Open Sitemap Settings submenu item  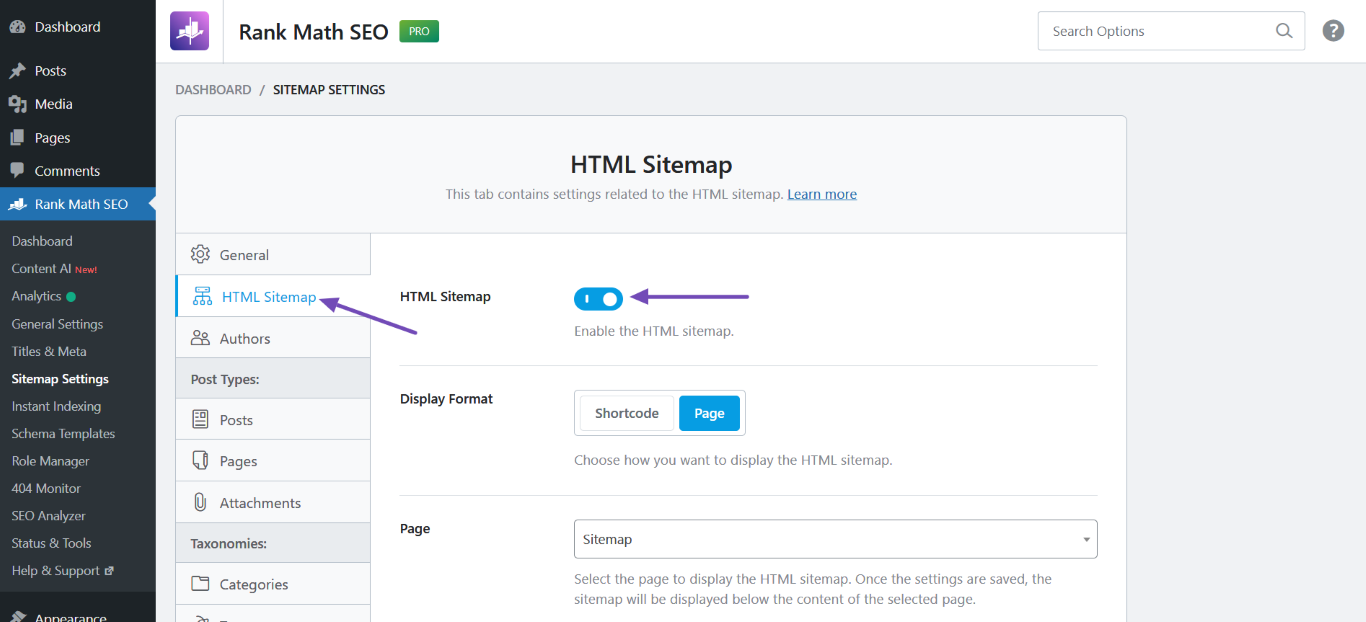point(60,379)
